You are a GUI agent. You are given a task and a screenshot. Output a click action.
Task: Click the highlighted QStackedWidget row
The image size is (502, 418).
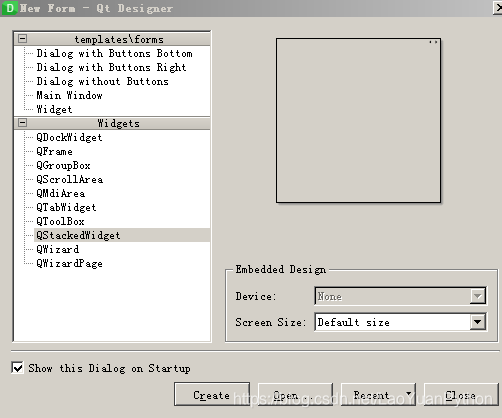tap(122, 235)
